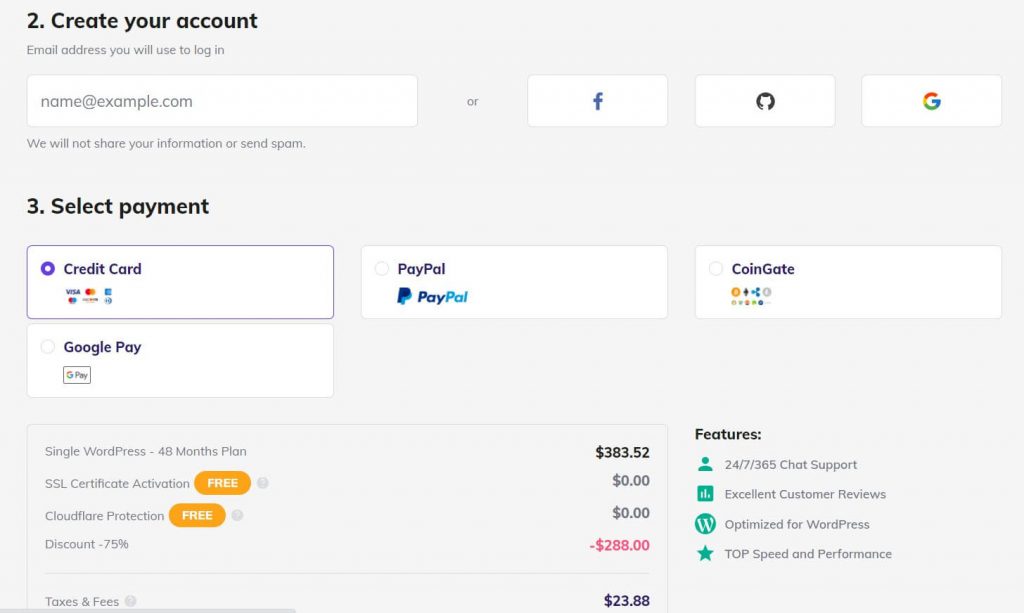1024x613 pixels.
Task: Select the PayPal payment option
Action: point(381,268)
